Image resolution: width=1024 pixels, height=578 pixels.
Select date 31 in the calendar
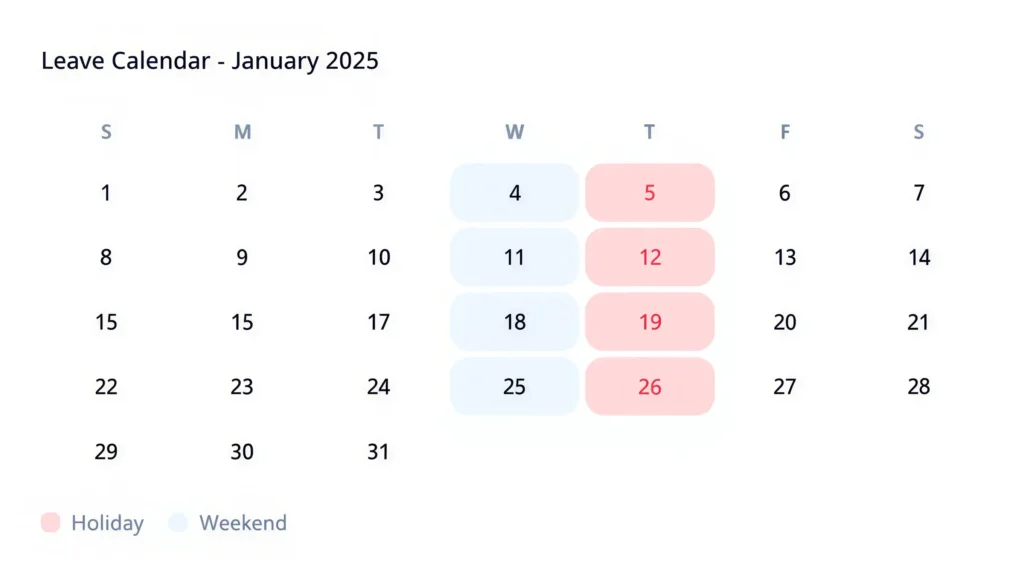tap(378, 452)
